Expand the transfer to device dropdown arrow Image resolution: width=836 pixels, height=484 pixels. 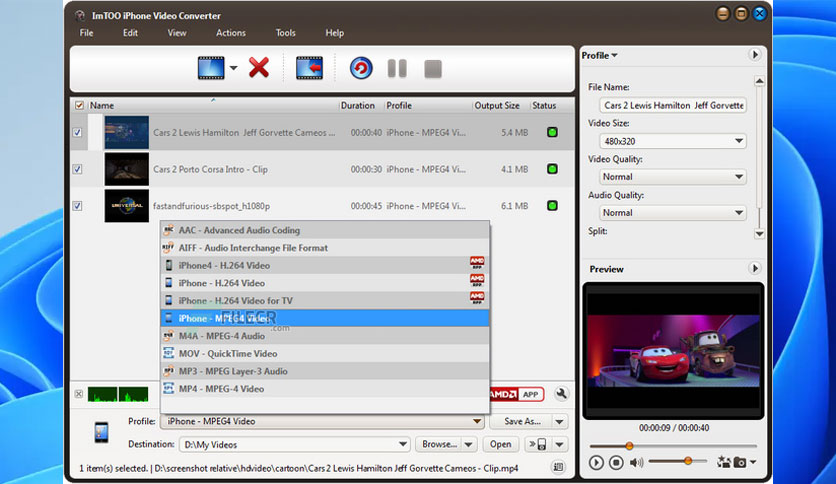pyautogui.click(x=560, y=444)
